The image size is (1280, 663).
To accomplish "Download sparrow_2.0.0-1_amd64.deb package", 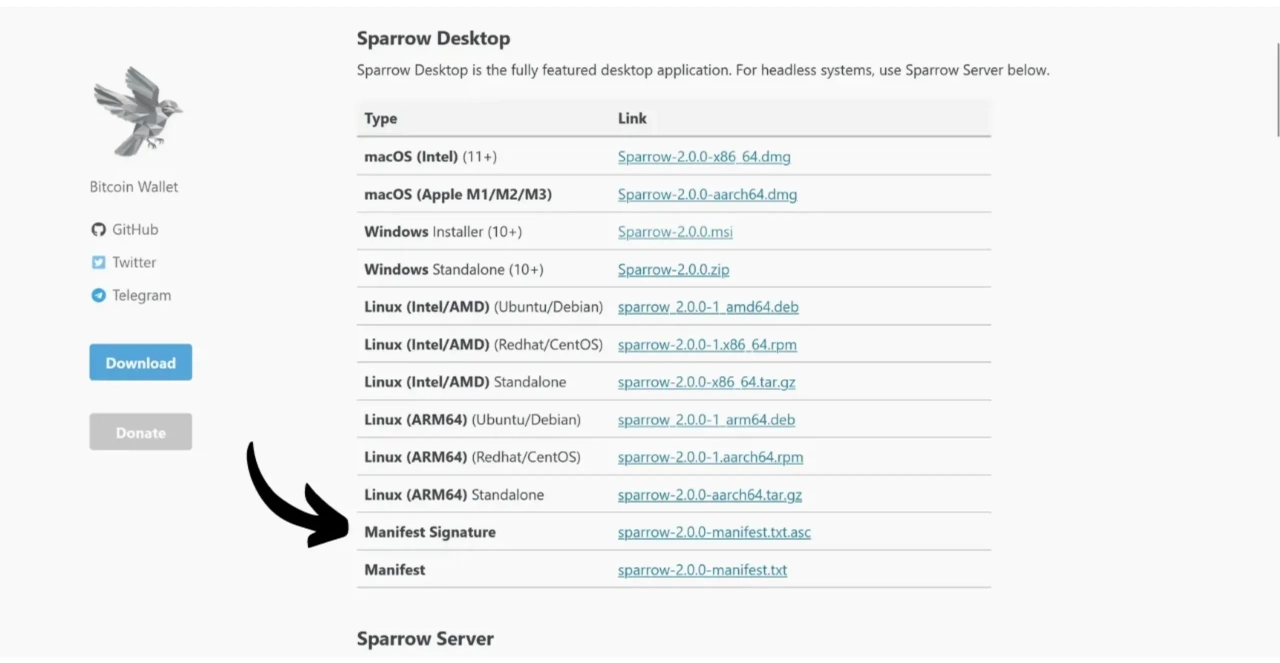I will click(x=708, y=307).
